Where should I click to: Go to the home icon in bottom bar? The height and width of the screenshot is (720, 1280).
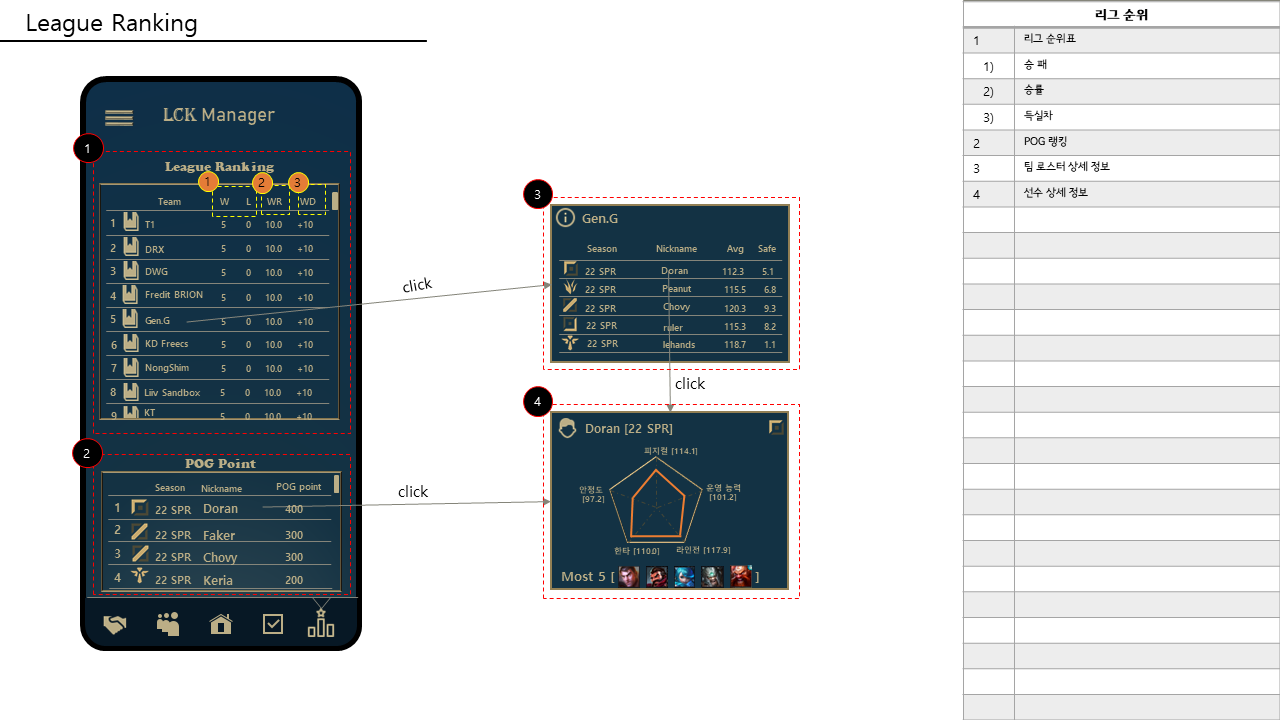pos(220,624)
